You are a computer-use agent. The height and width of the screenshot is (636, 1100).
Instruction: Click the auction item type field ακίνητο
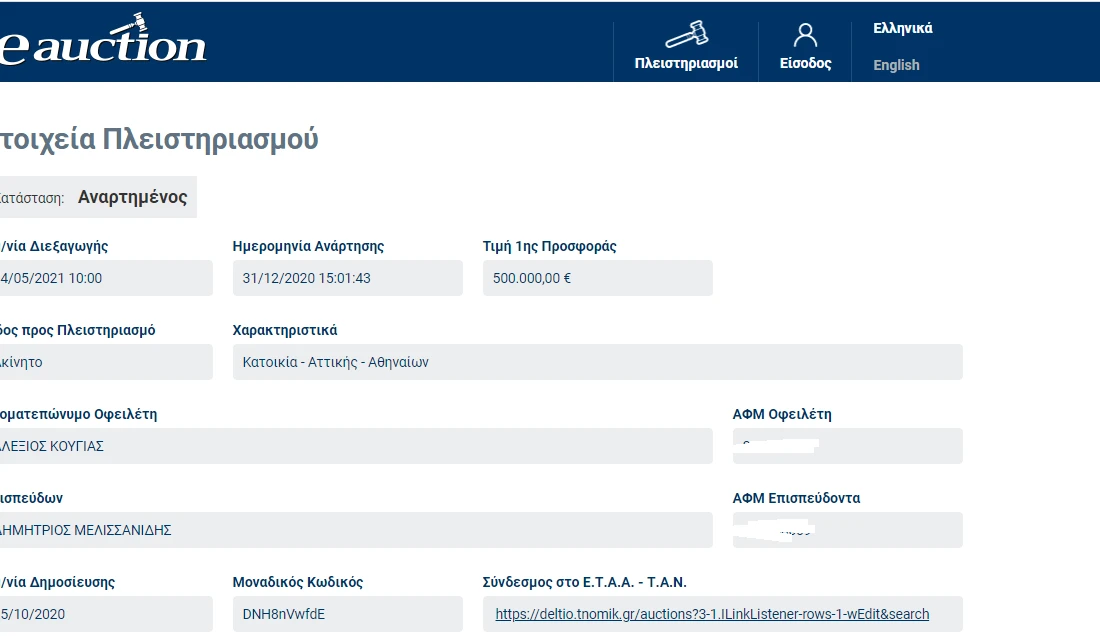click(x=105, y=362)
